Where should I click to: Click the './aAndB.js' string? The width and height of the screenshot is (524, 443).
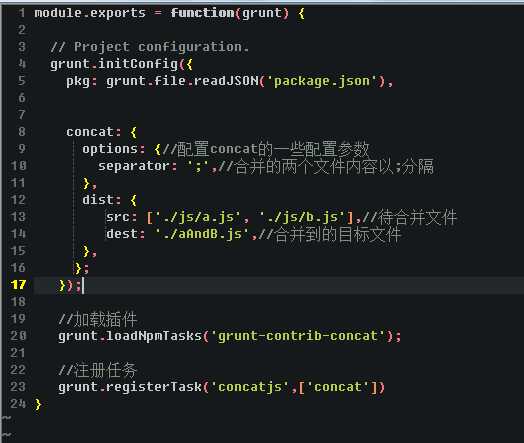202,234
